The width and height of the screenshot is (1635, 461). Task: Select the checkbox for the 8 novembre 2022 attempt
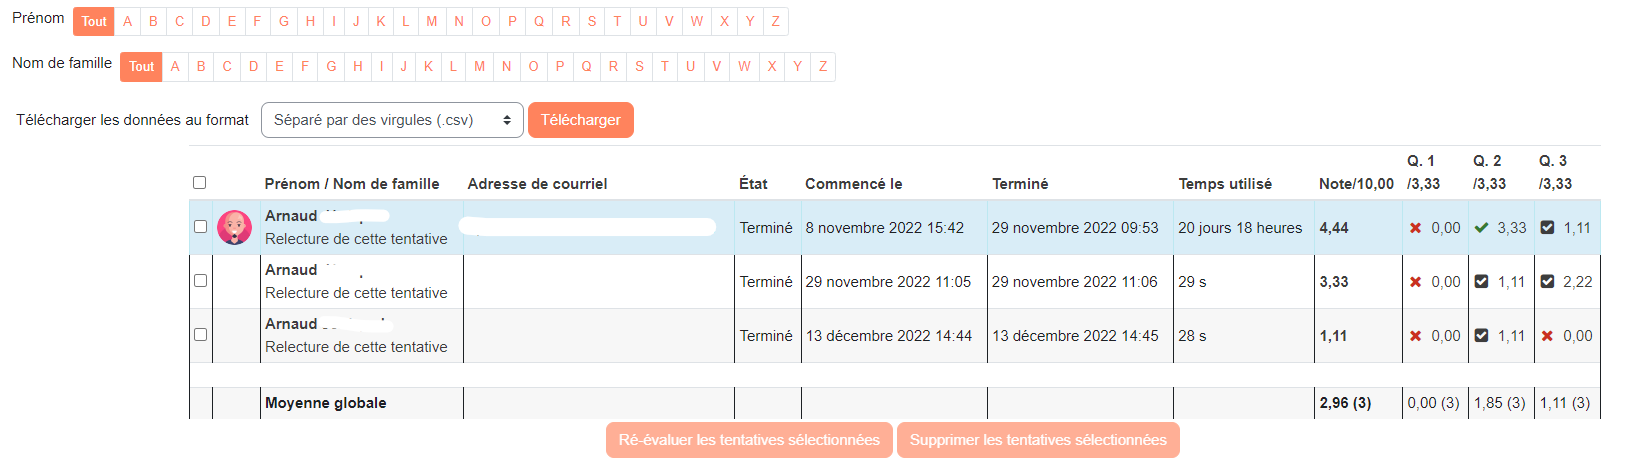pos(200,227)
